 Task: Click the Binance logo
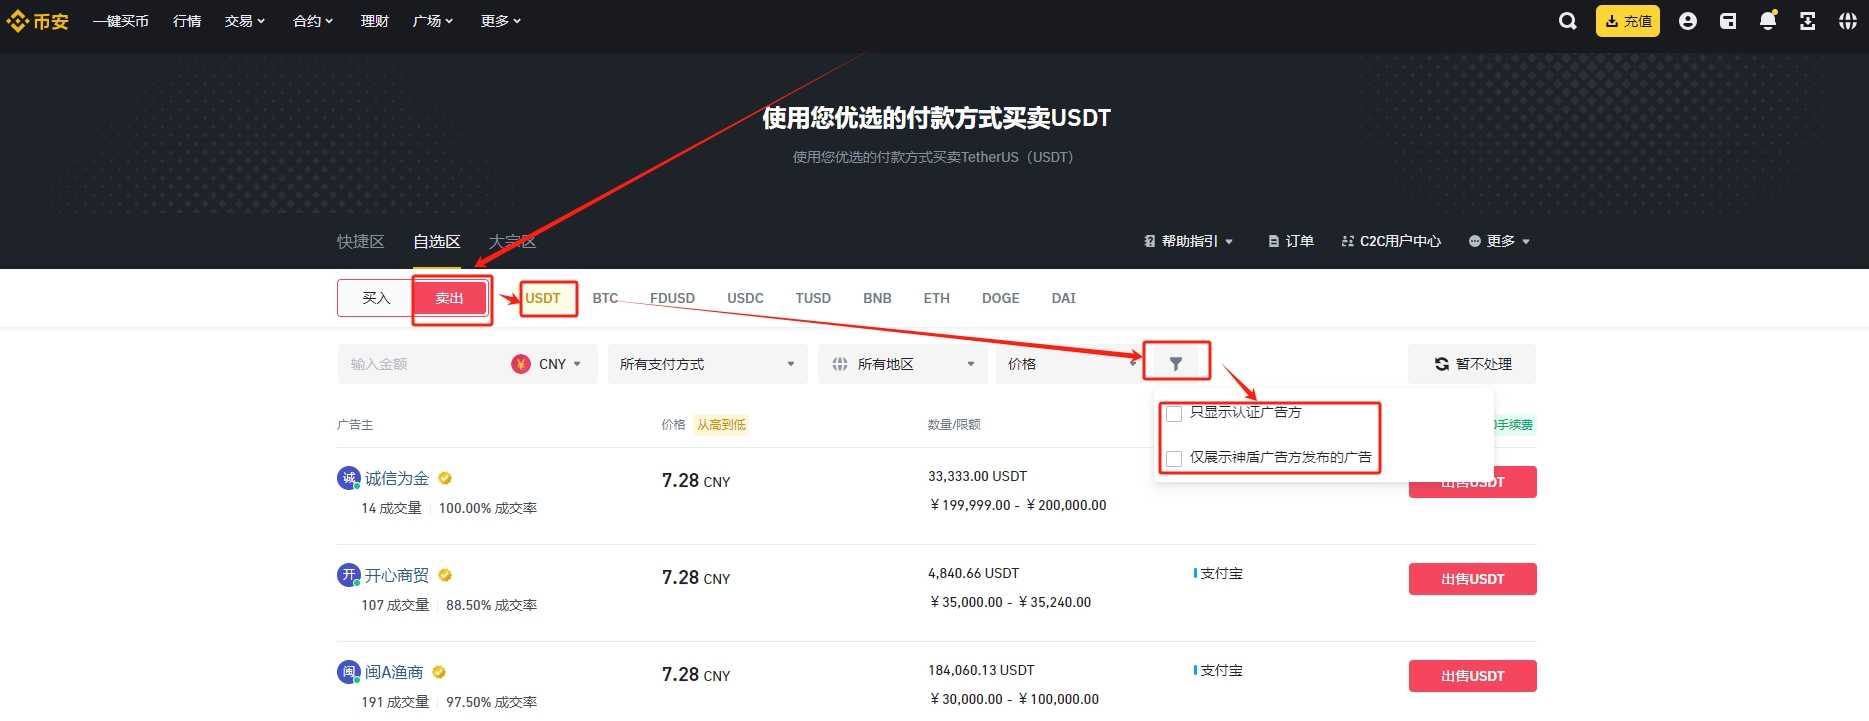(x=37, y=21)
